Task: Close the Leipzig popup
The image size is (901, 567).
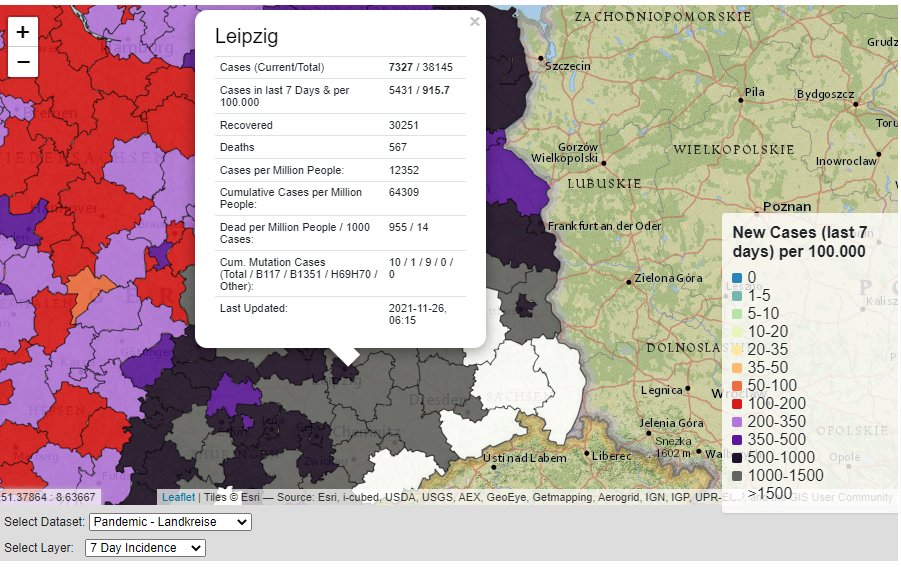Action: point(475,22)
